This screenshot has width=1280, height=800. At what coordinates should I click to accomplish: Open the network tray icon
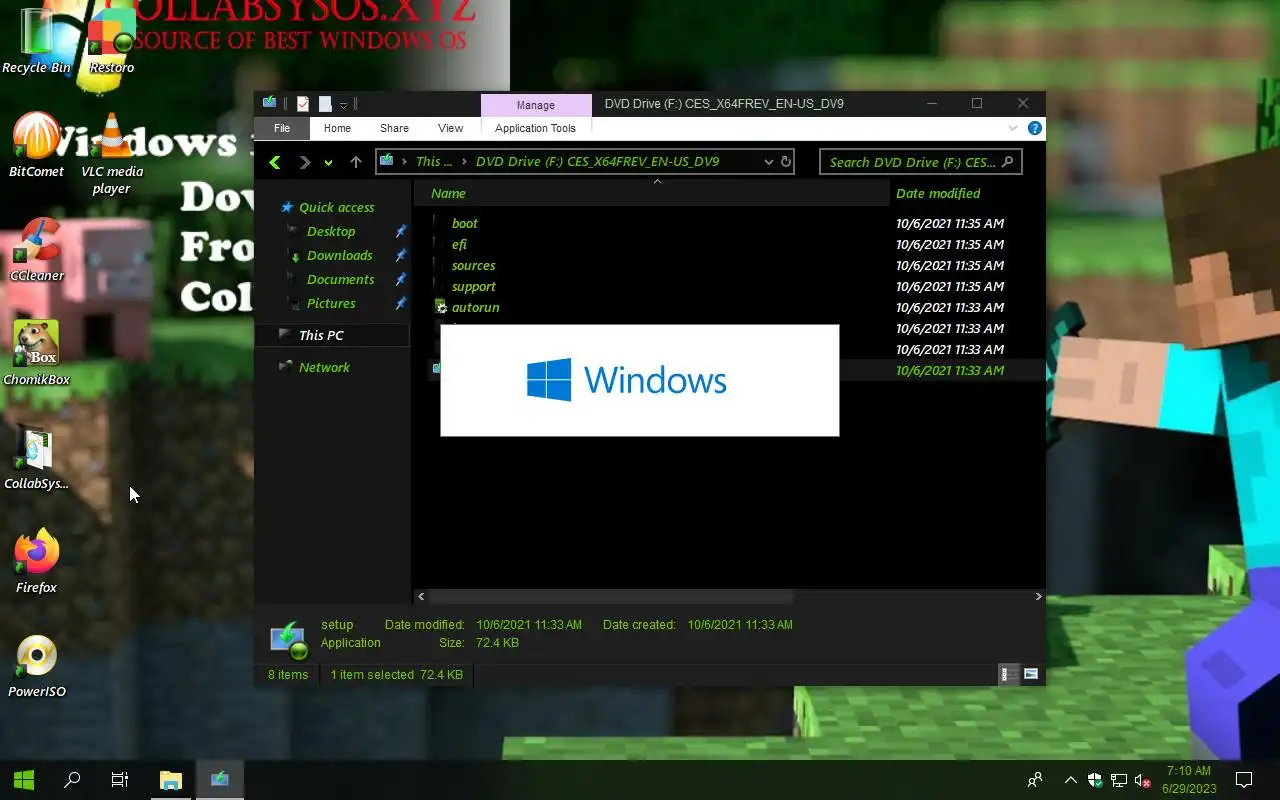pos(1119,780)
